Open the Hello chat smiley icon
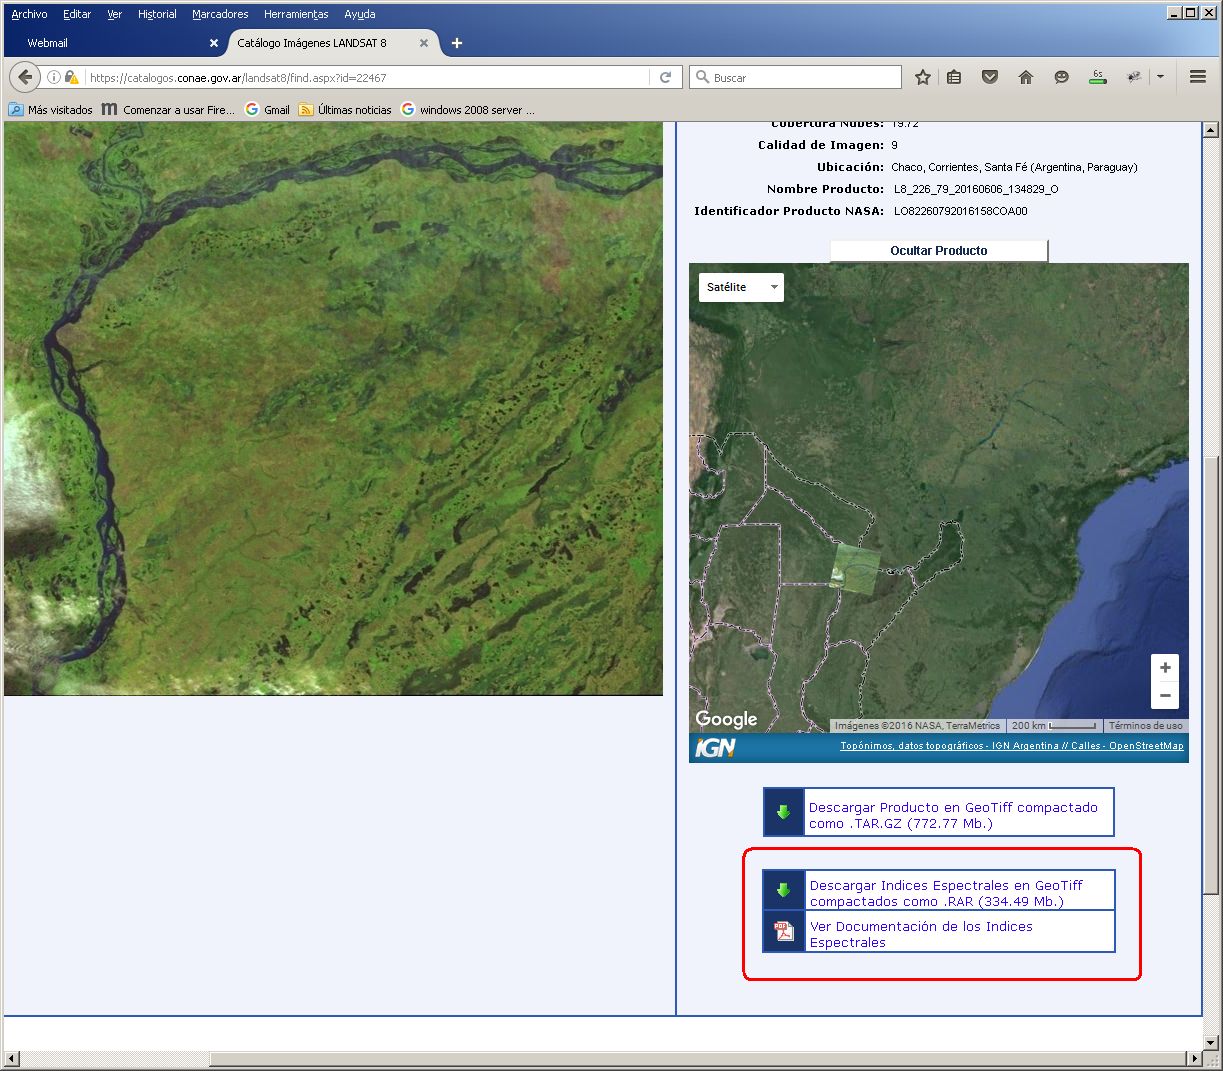Screen dimensions: 1223x1071 coord(1062,77)
